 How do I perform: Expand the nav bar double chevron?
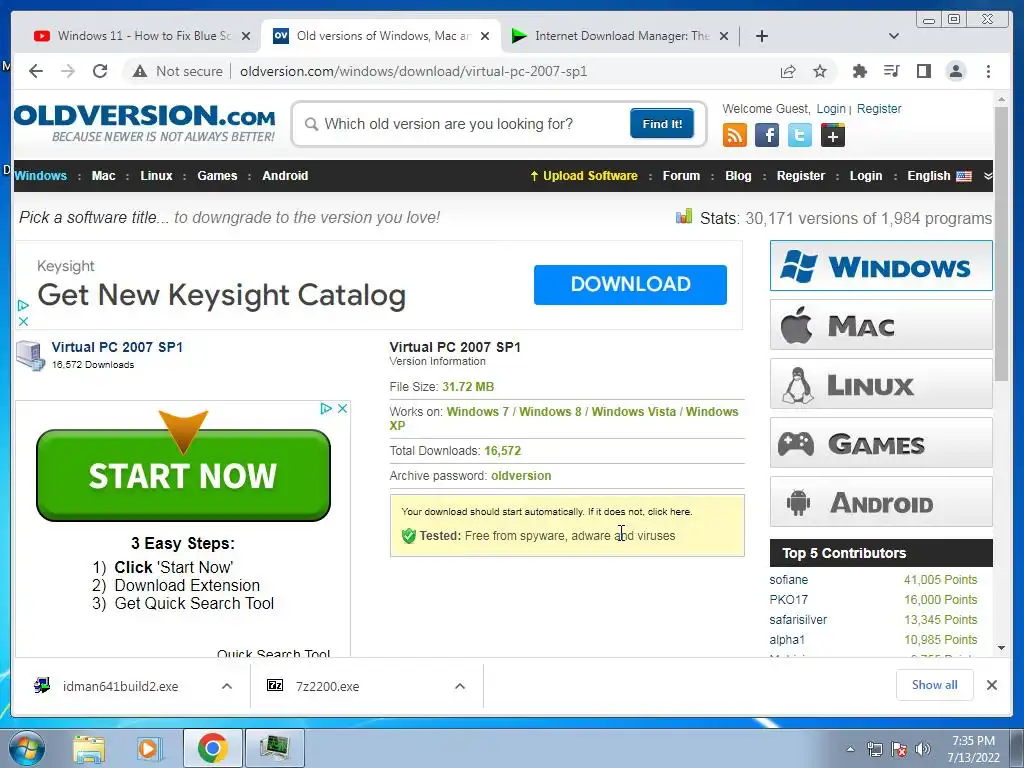tap(987, 176)
